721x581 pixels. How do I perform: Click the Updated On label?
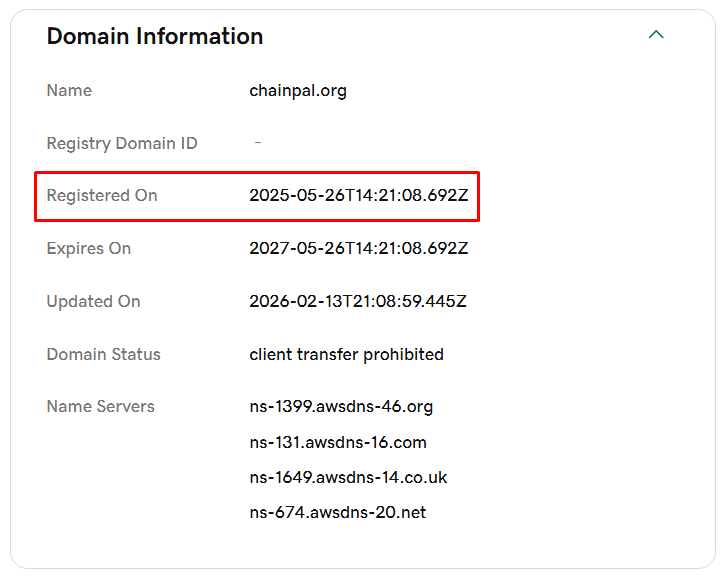(93, 302)
